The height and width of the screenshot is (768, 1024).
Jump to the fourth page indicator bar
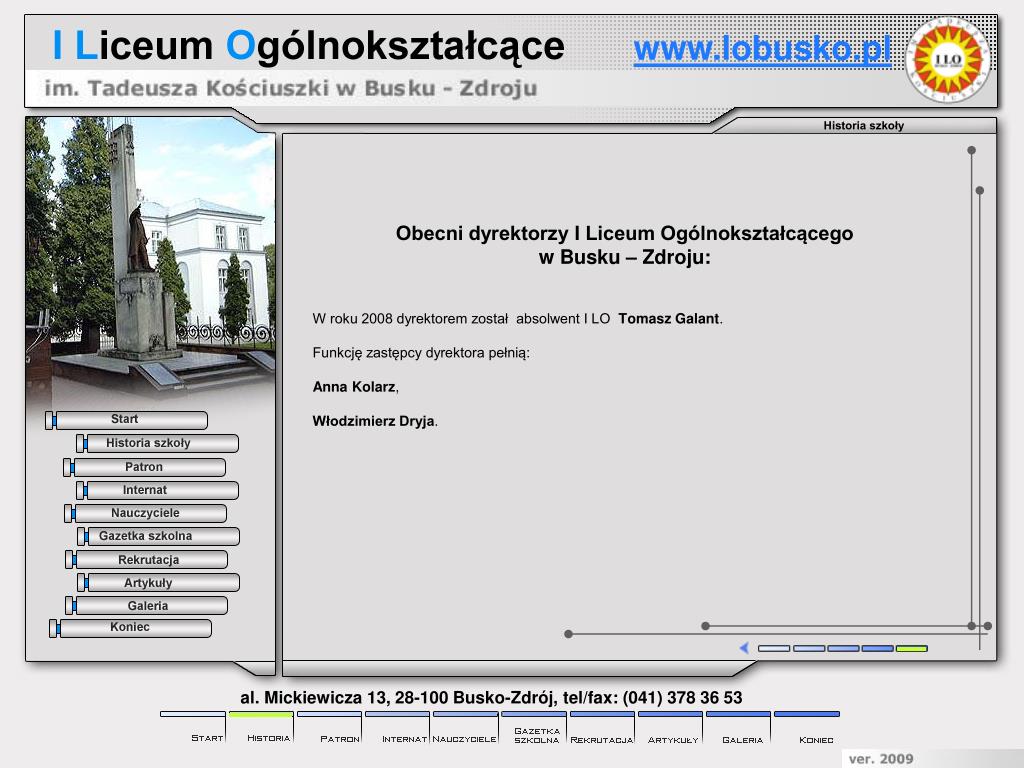(878, 648)
